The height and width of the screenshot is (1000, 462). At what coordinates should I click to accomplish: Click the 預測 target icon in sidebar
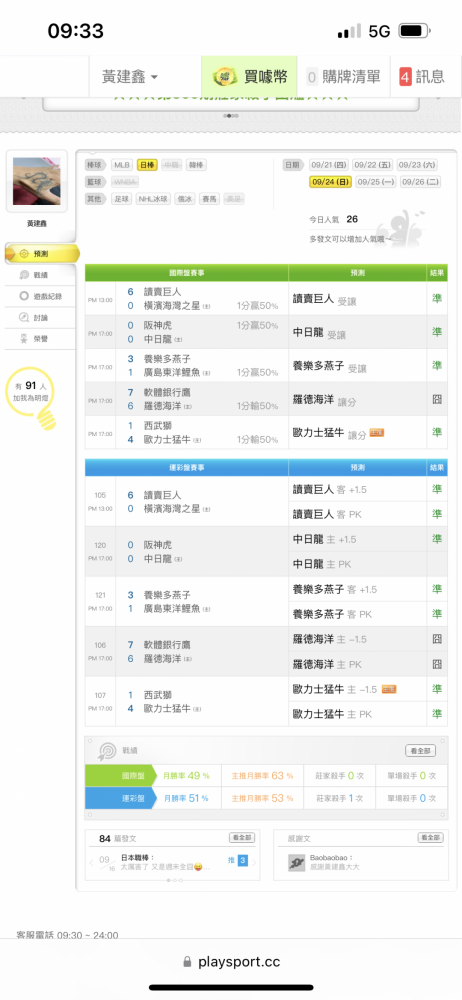[24, 253]
